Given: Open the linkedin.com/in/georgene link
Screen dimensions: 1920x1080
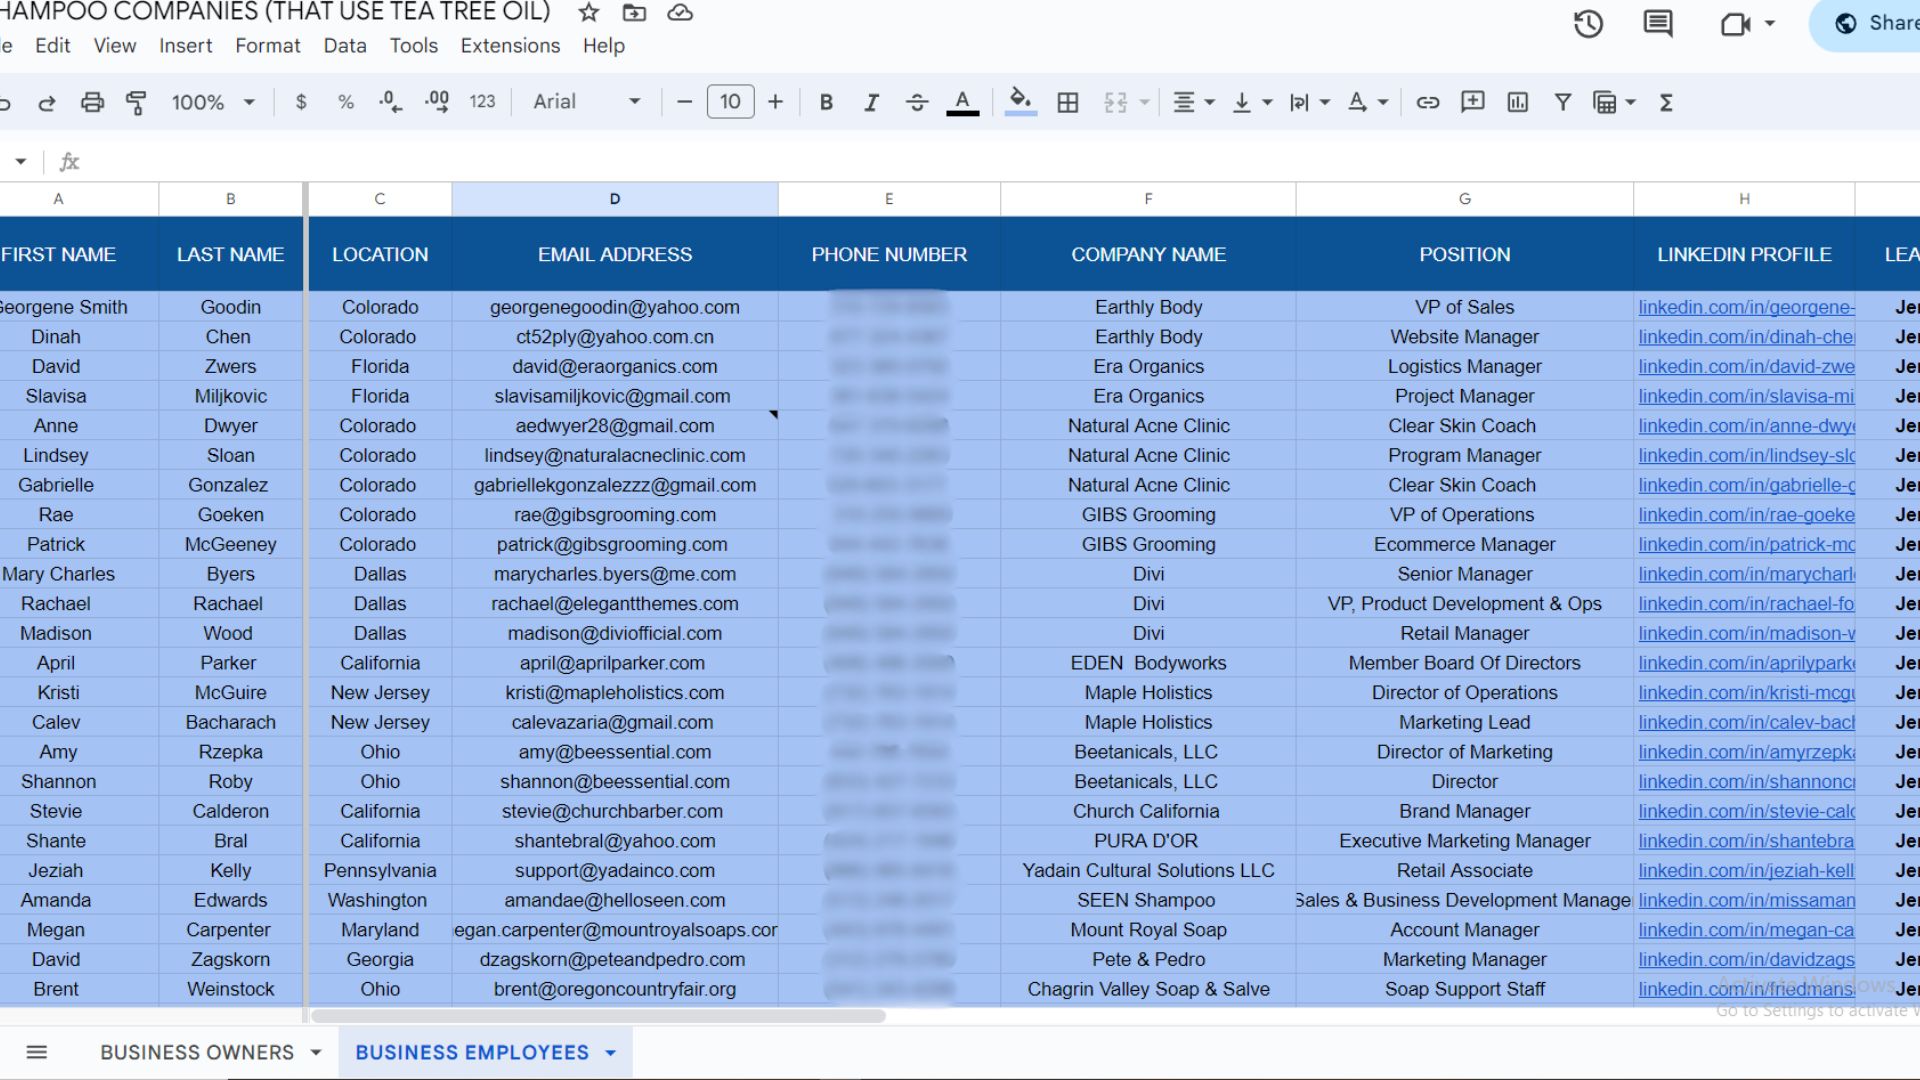Looking at the screenshot, I should coord(1745,307).
